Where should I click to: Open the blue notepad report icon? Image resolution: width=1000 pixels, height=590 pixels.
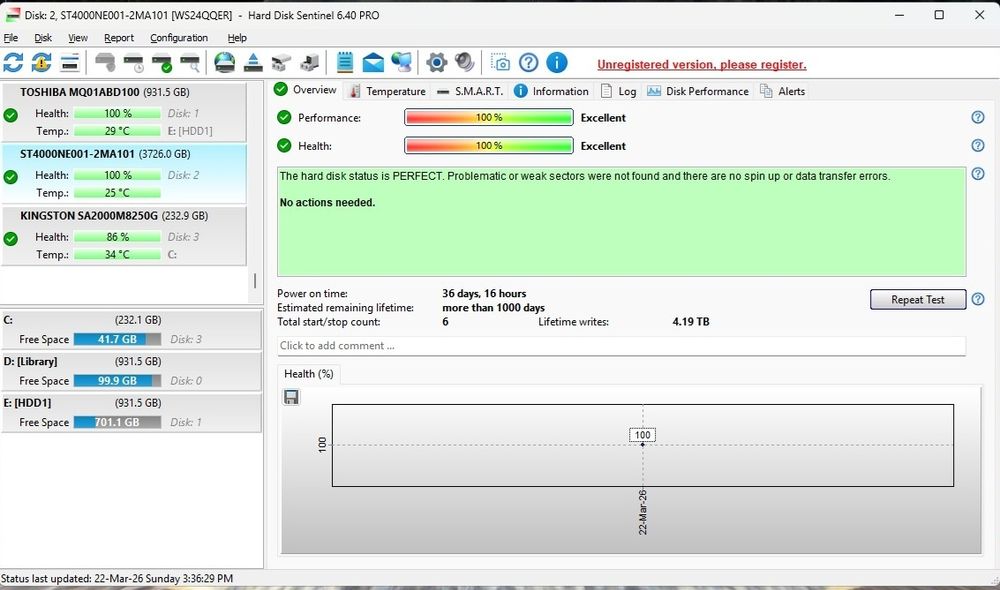coord(344,63)
